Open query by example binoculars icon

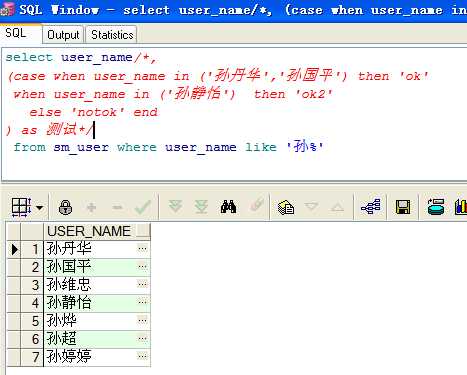(x=228, y=207)
